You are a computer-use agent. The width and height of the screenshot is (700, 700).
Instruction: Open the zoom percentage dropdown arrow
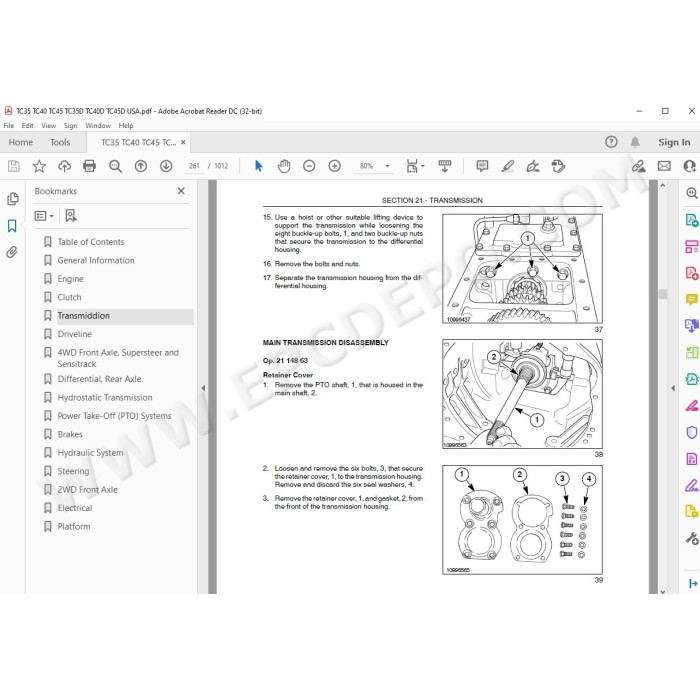tap(388, 166)
